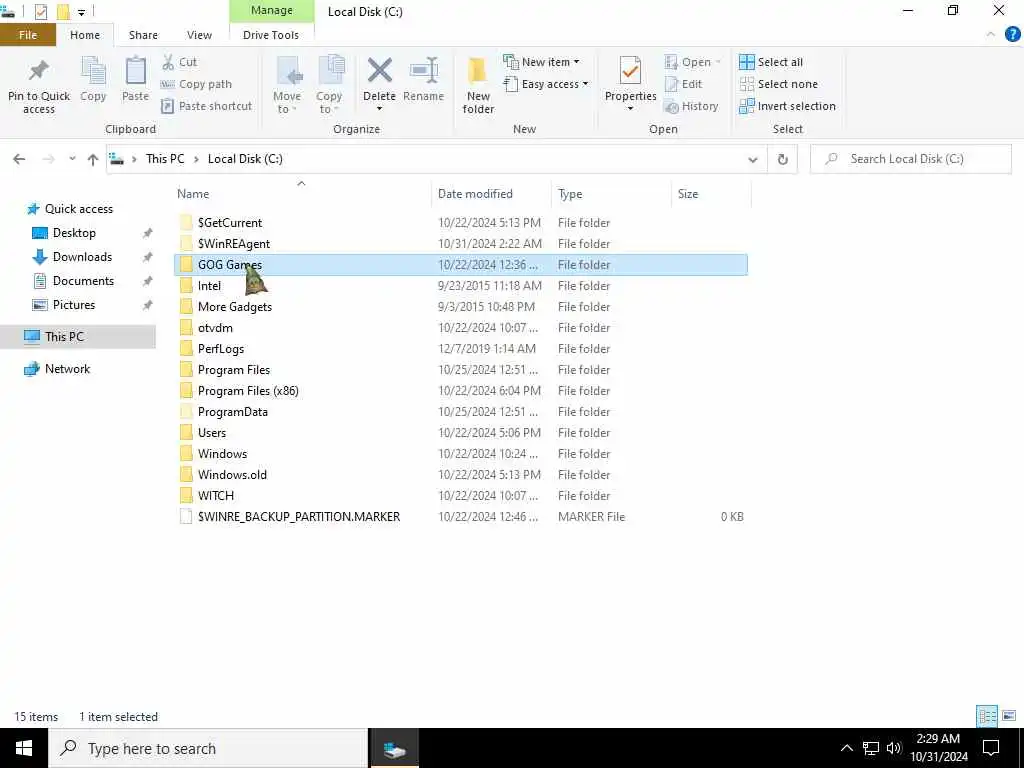The width and height of the screenshot is (1024, 768).
Task: Go back using the back arrow
Action: tap(19, 159)
